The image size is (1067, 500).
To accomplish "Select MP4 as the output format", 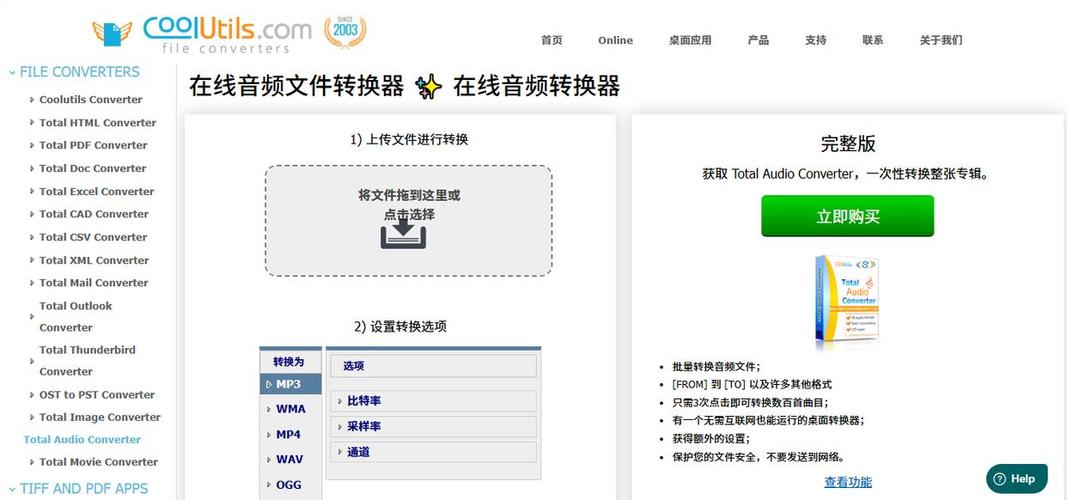I will 291,434.
